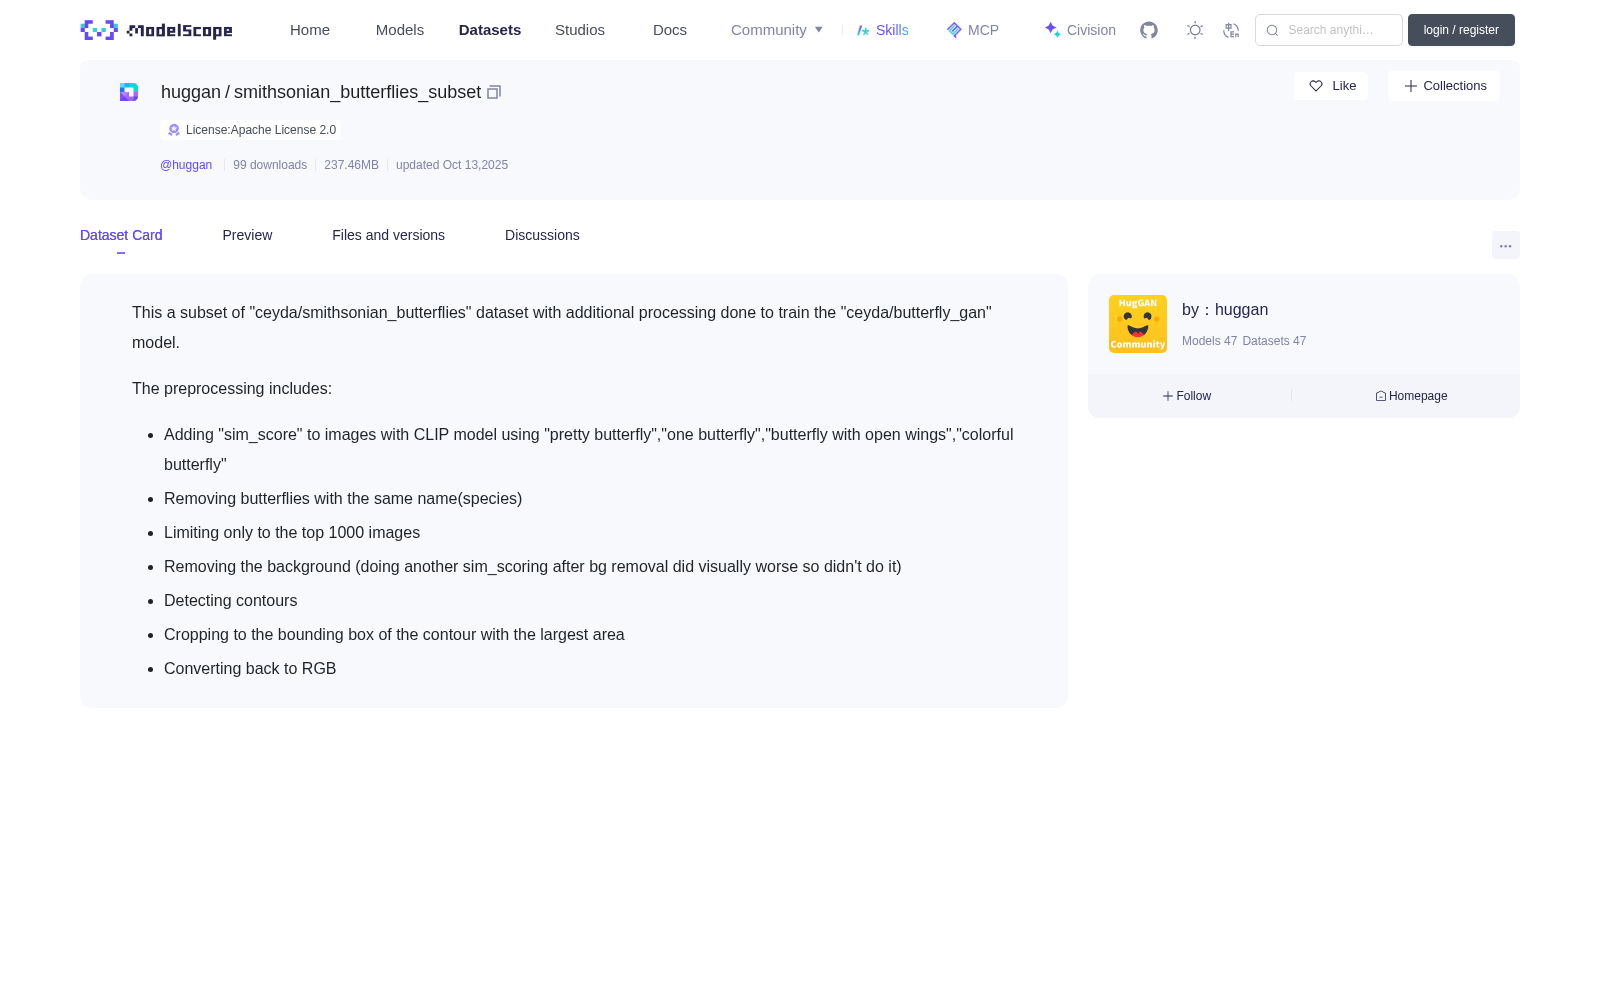The width and height of the screenshot is (1600, 1000).
Task: Switch to Files and versions tab
Action: [388, 235]
